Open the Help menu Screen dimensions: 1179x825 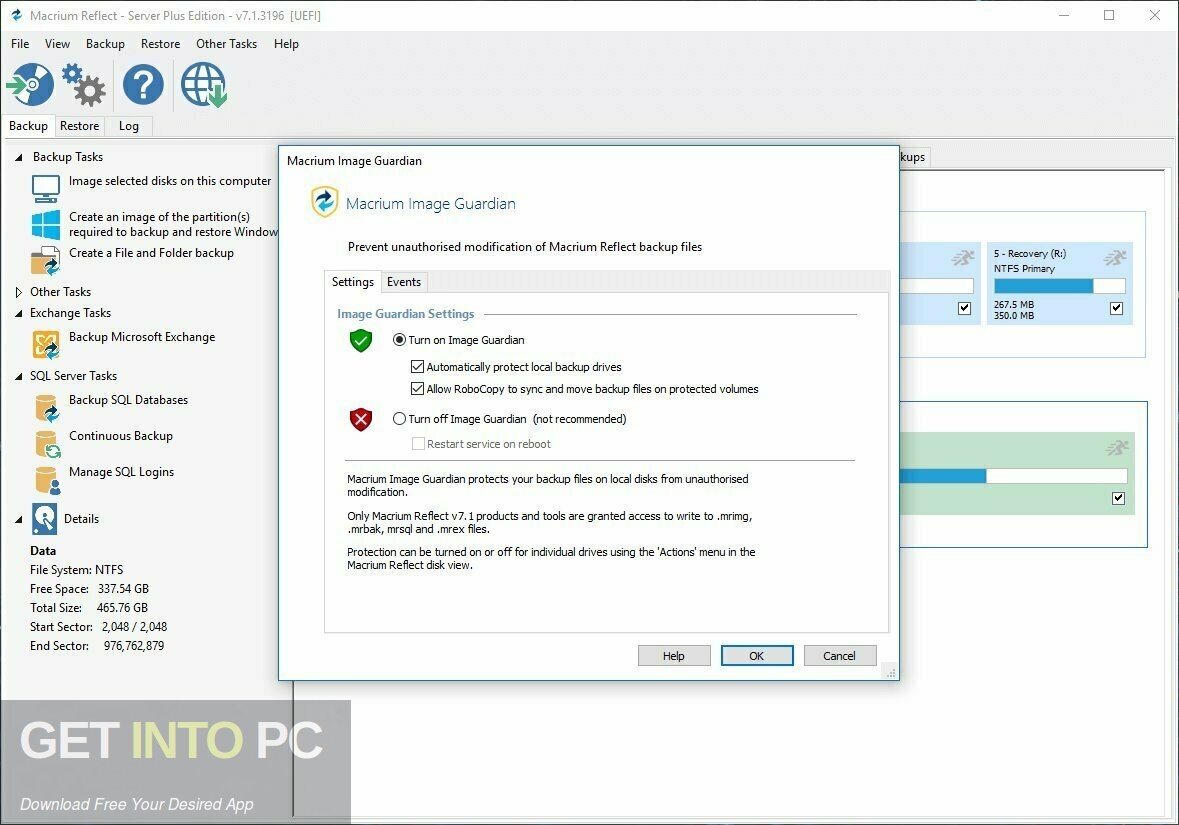[286, 44]
